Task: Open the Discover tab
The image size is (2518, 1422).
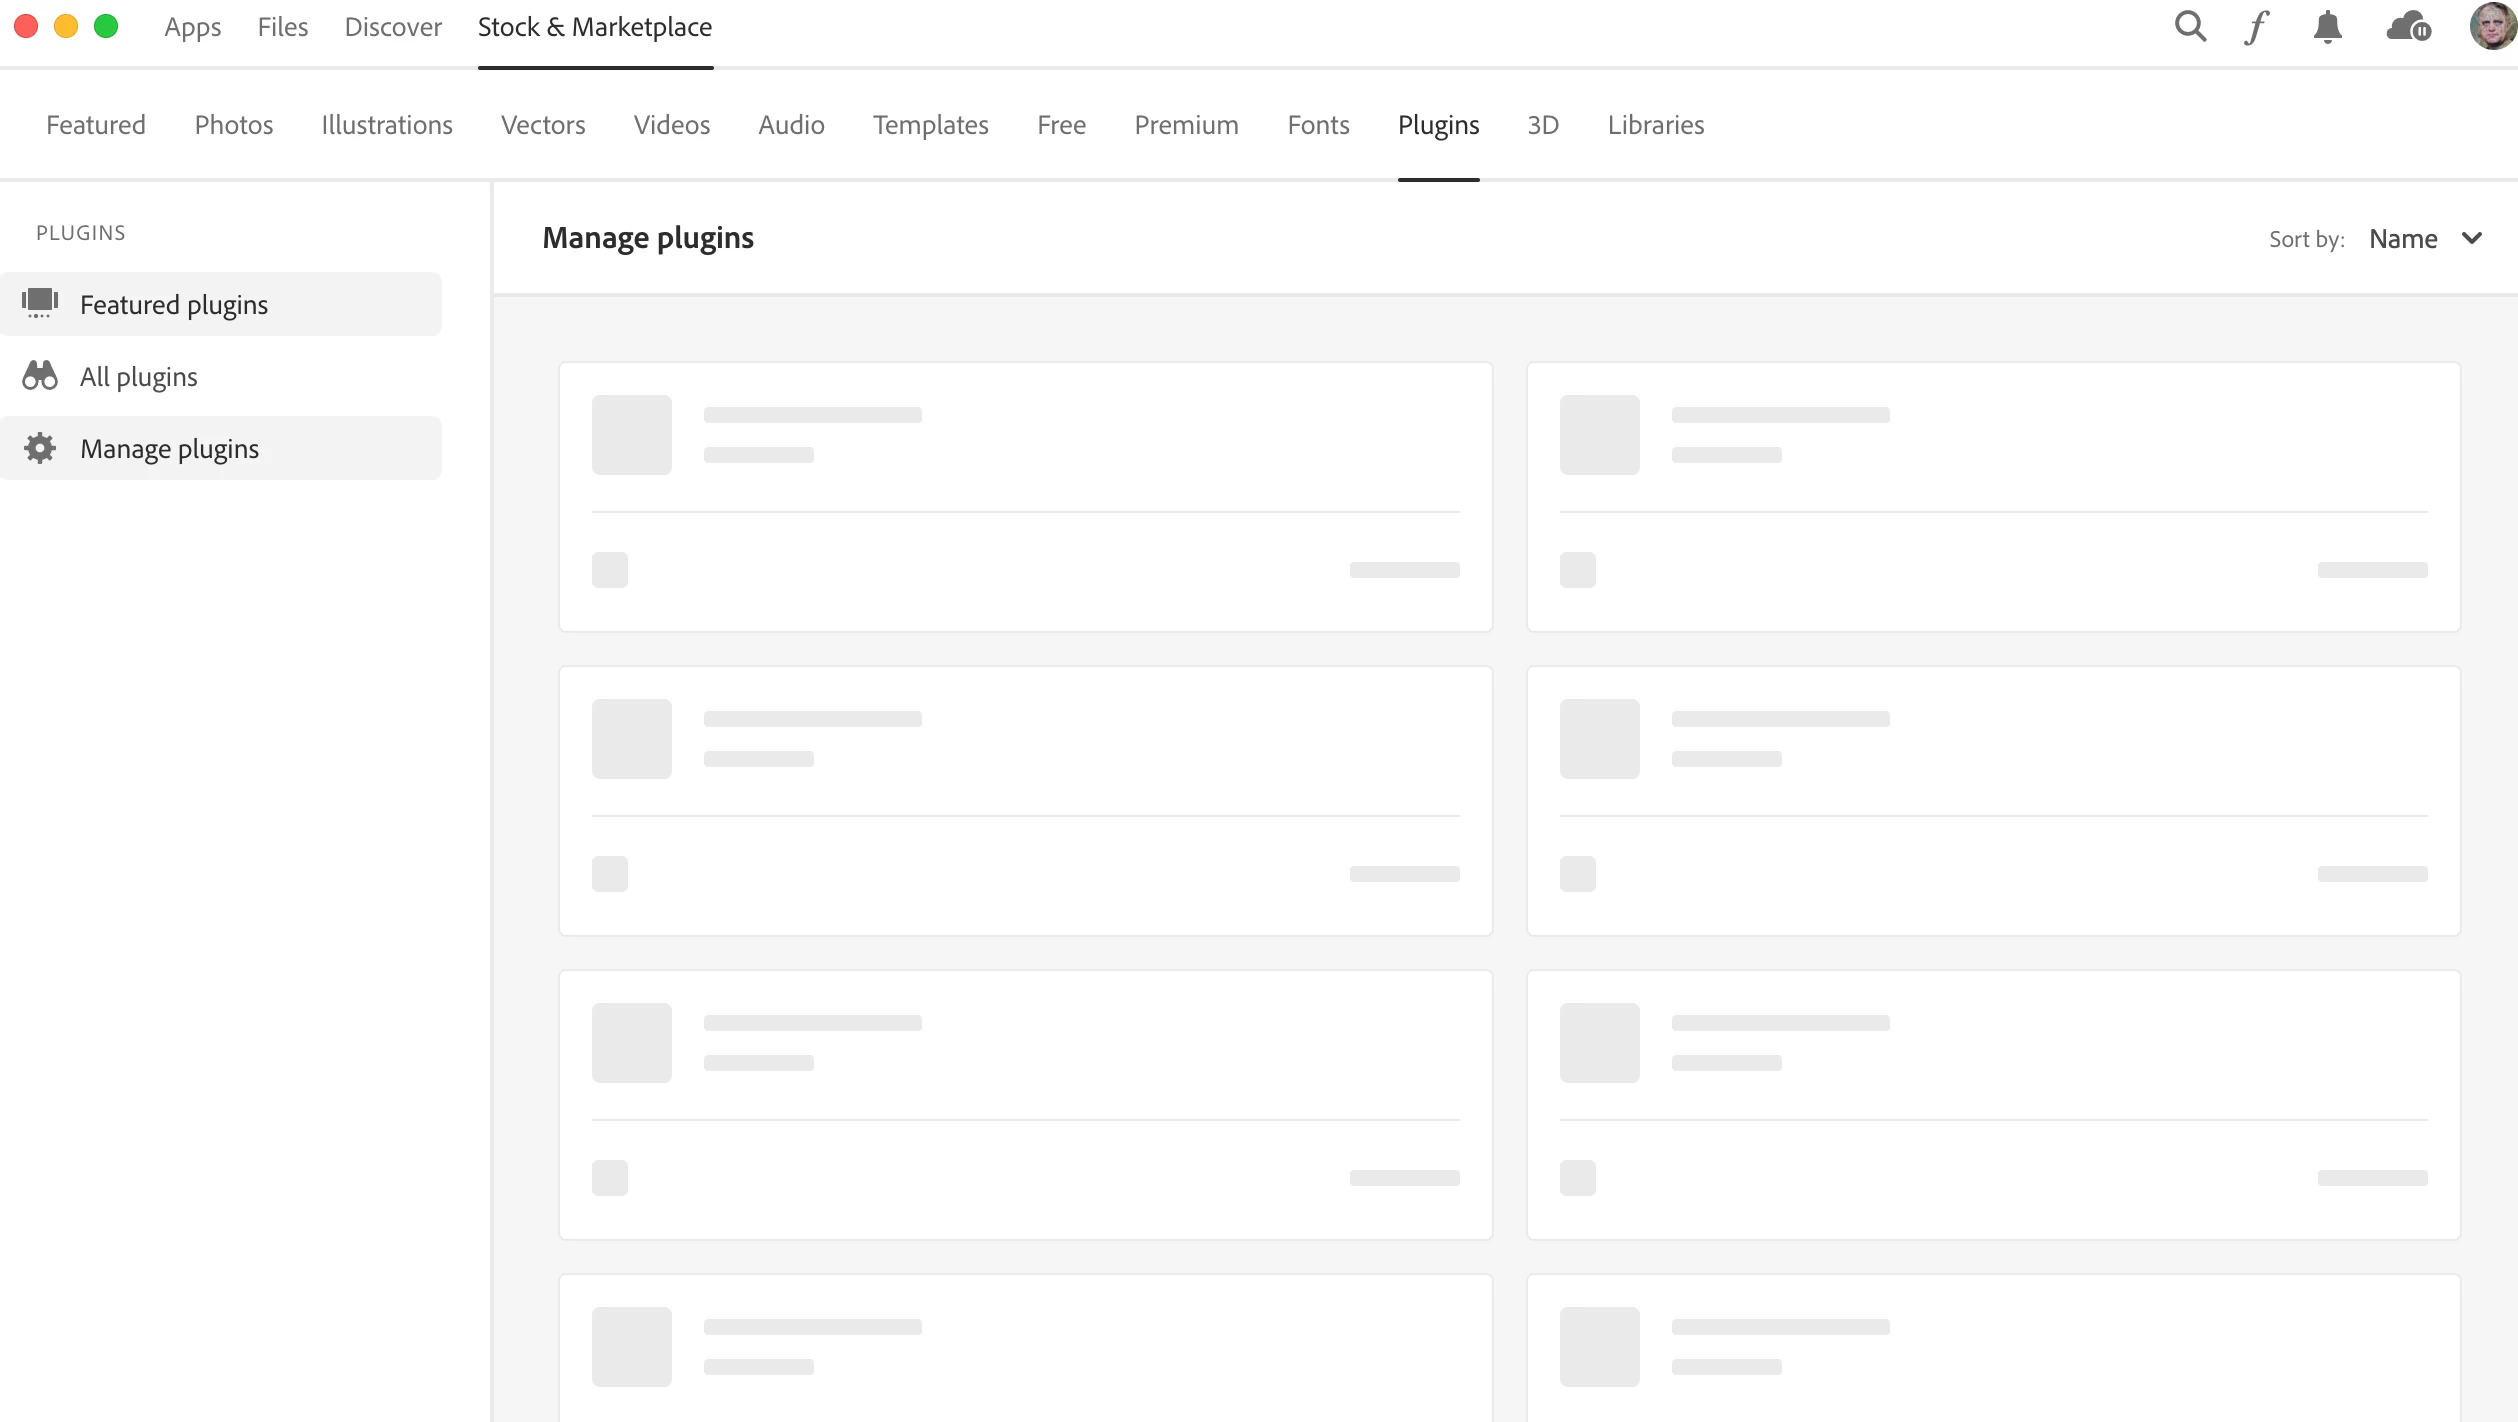Action: tap(393, 27)
